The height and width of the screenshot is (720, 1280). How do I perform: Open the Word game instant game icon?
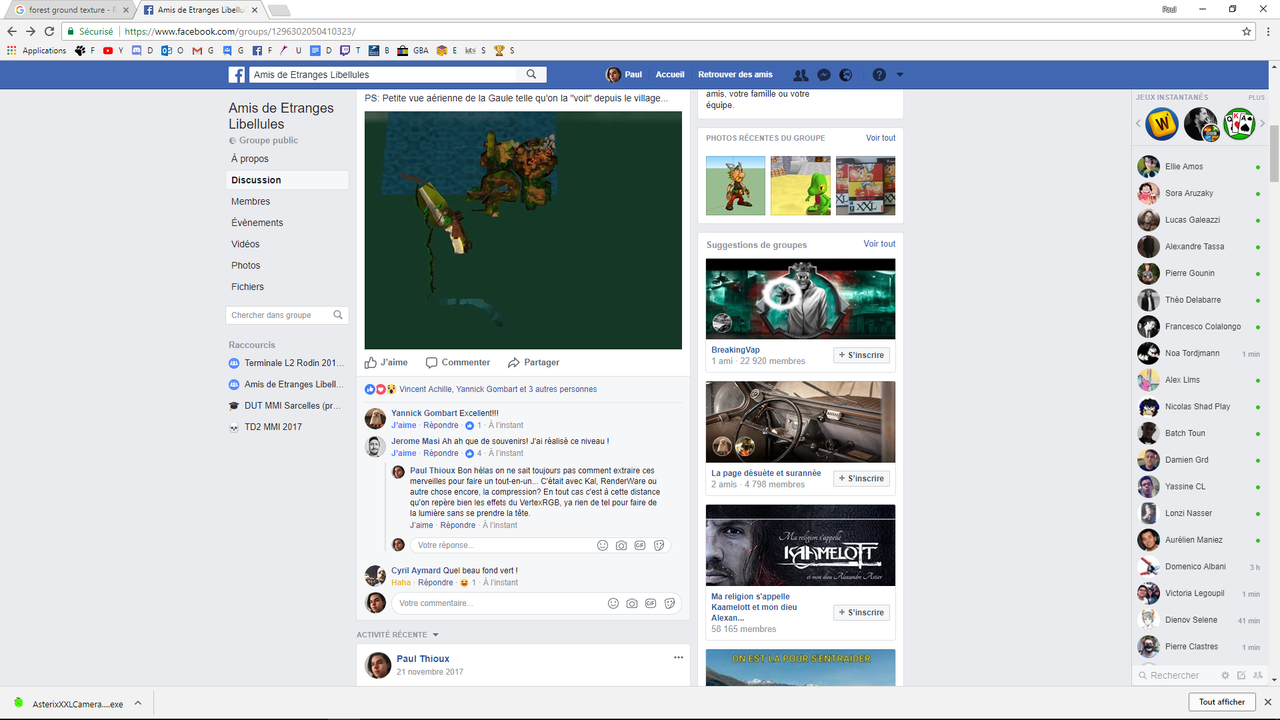(x=1163, y=124)
